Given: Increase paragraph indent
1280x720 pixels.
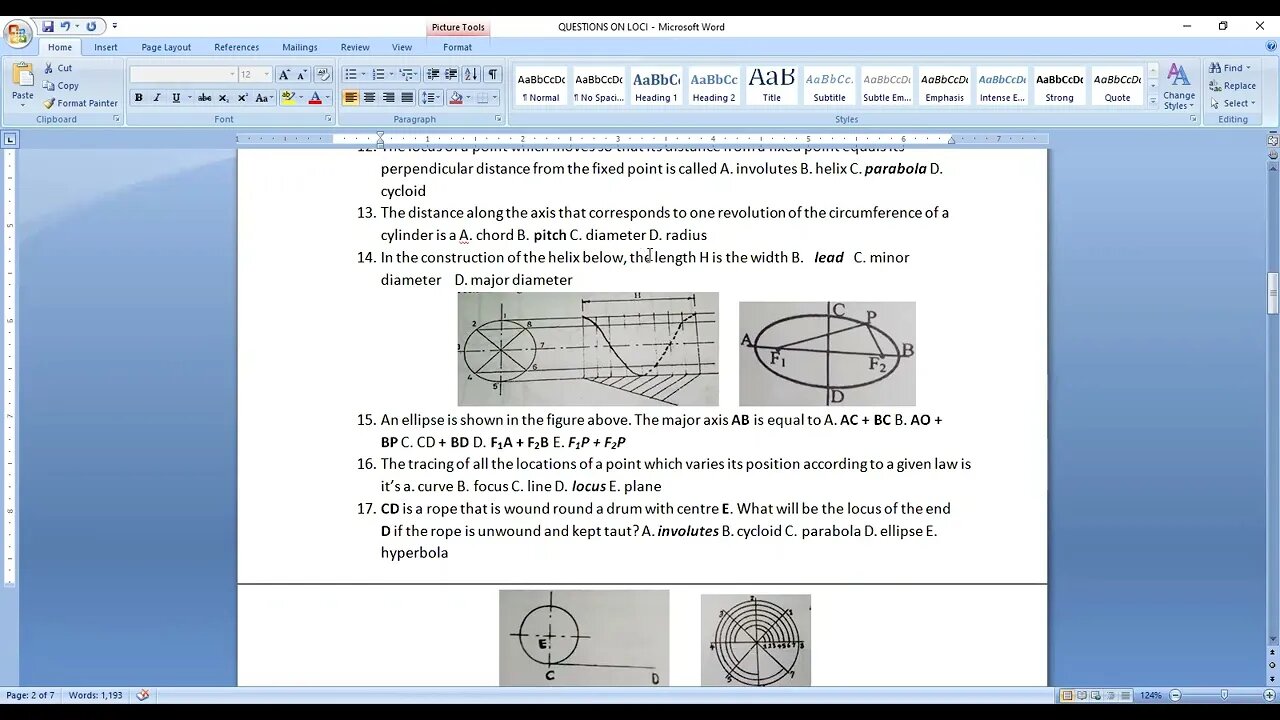Looking at the screenshot, I should [451, 74].
